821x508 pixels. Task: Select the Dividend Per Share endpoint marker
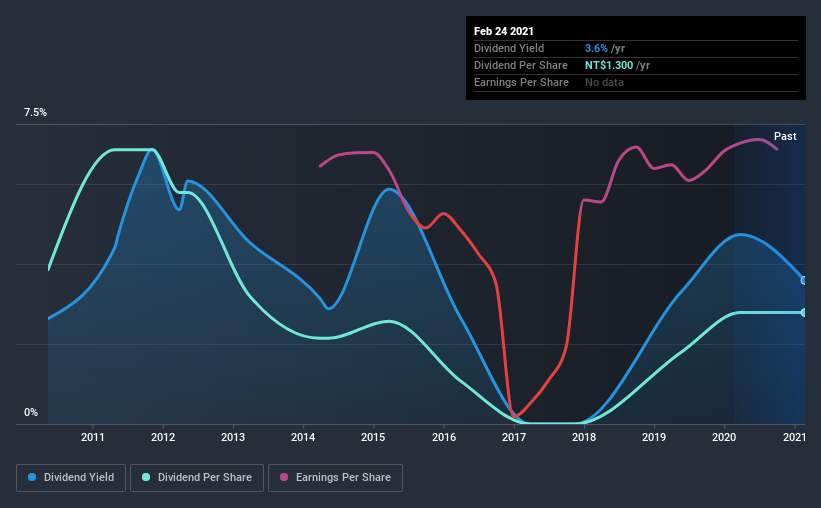(804, 313)
